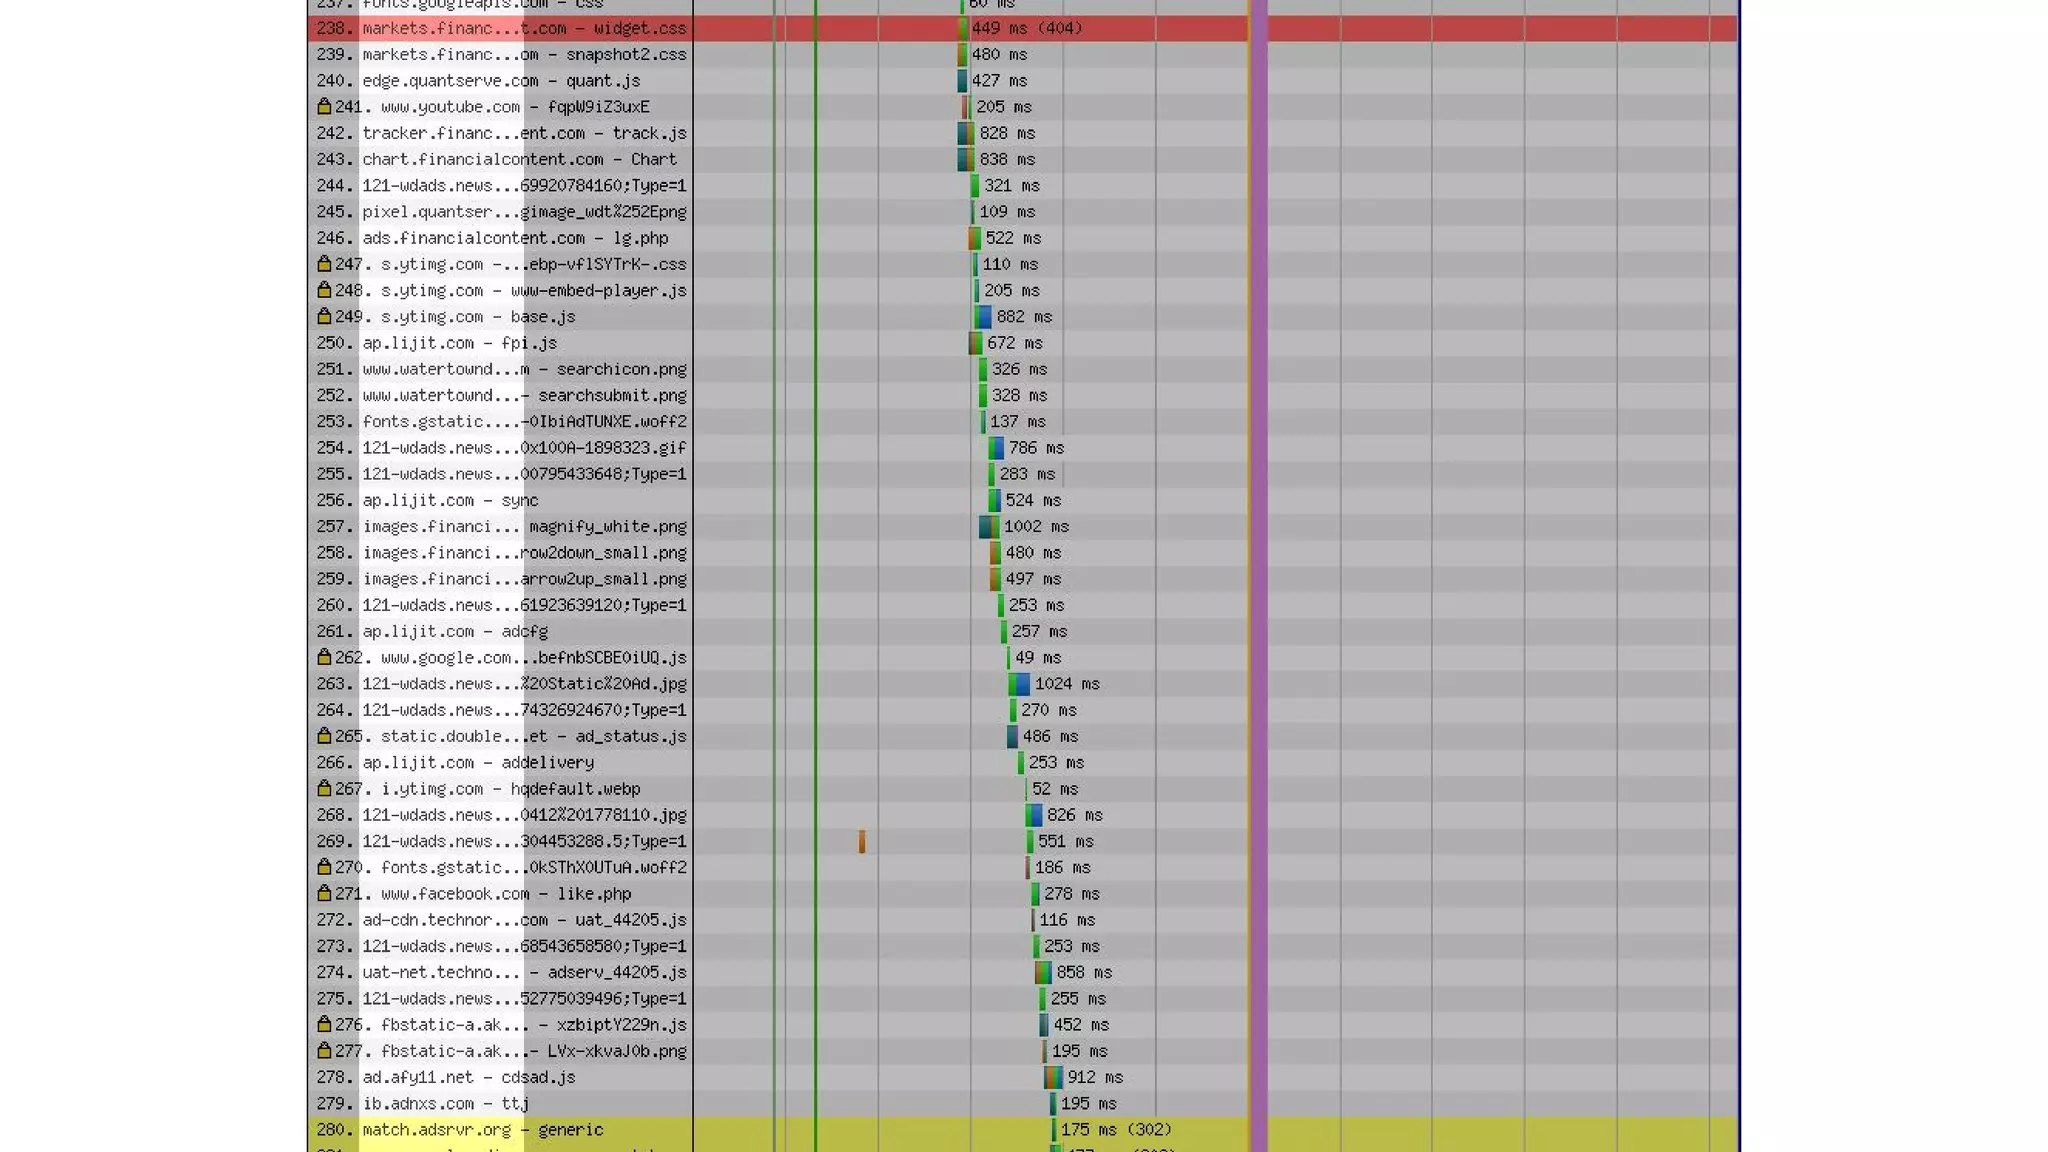Click lock icon beside request 247 s.ytimg.com css
The image size is (2048, 1152).
coord(324,264)
